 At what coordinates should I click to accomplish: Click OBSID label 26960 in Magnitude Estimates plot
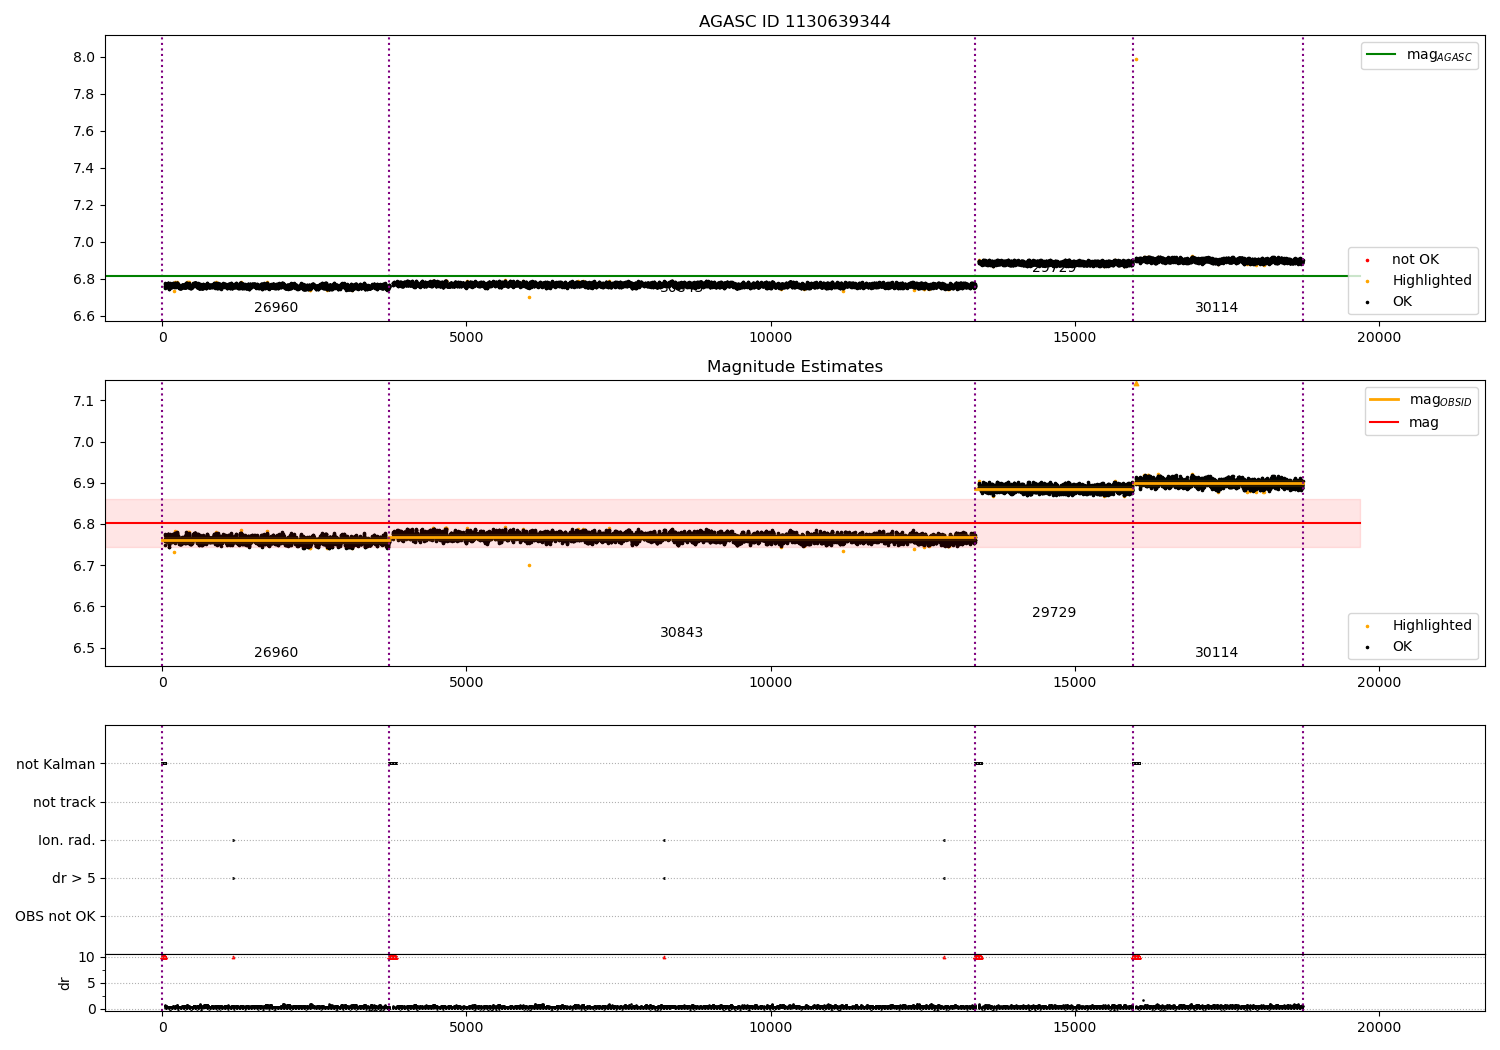point(276,653)
